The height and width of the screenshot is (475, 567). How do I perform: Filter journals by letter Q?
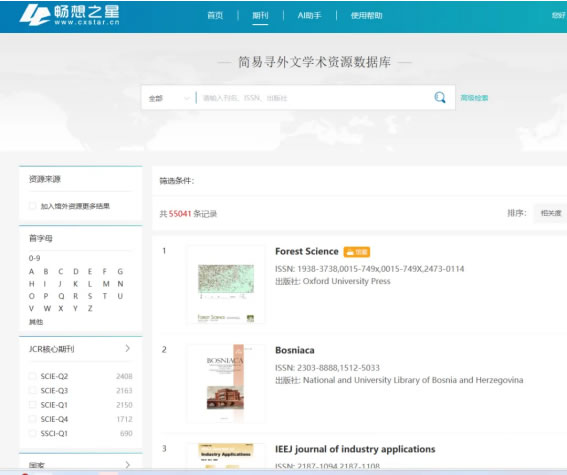pyautogui.click(x=61, y=296)
